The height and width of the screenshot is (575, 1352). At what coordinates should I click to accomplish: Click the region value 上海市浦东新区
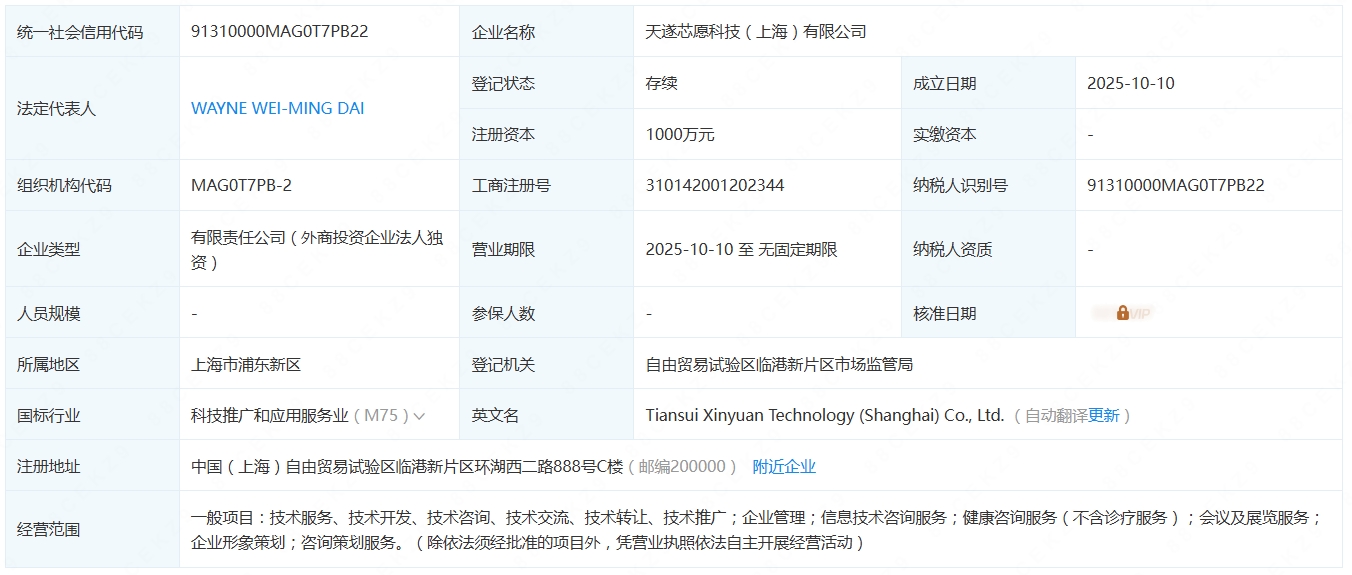(246, 364)
